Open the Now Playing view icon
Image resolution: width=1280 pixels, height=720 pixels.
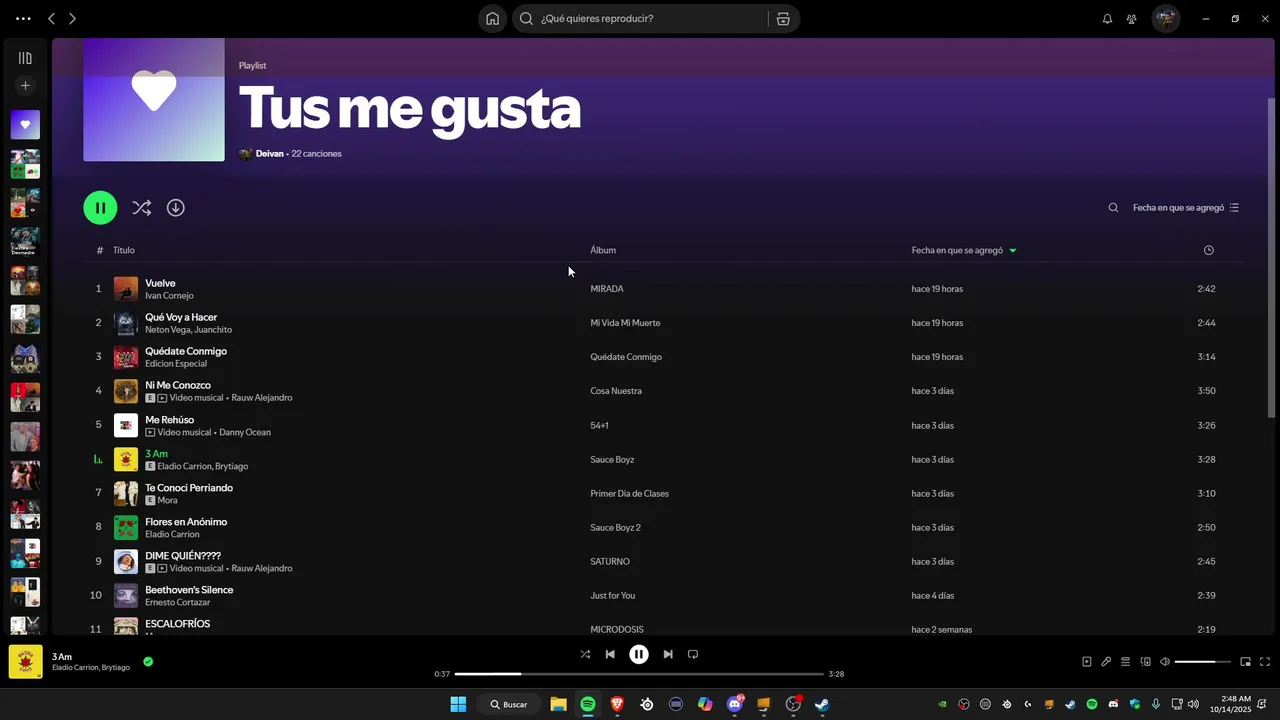point(1087,662)
